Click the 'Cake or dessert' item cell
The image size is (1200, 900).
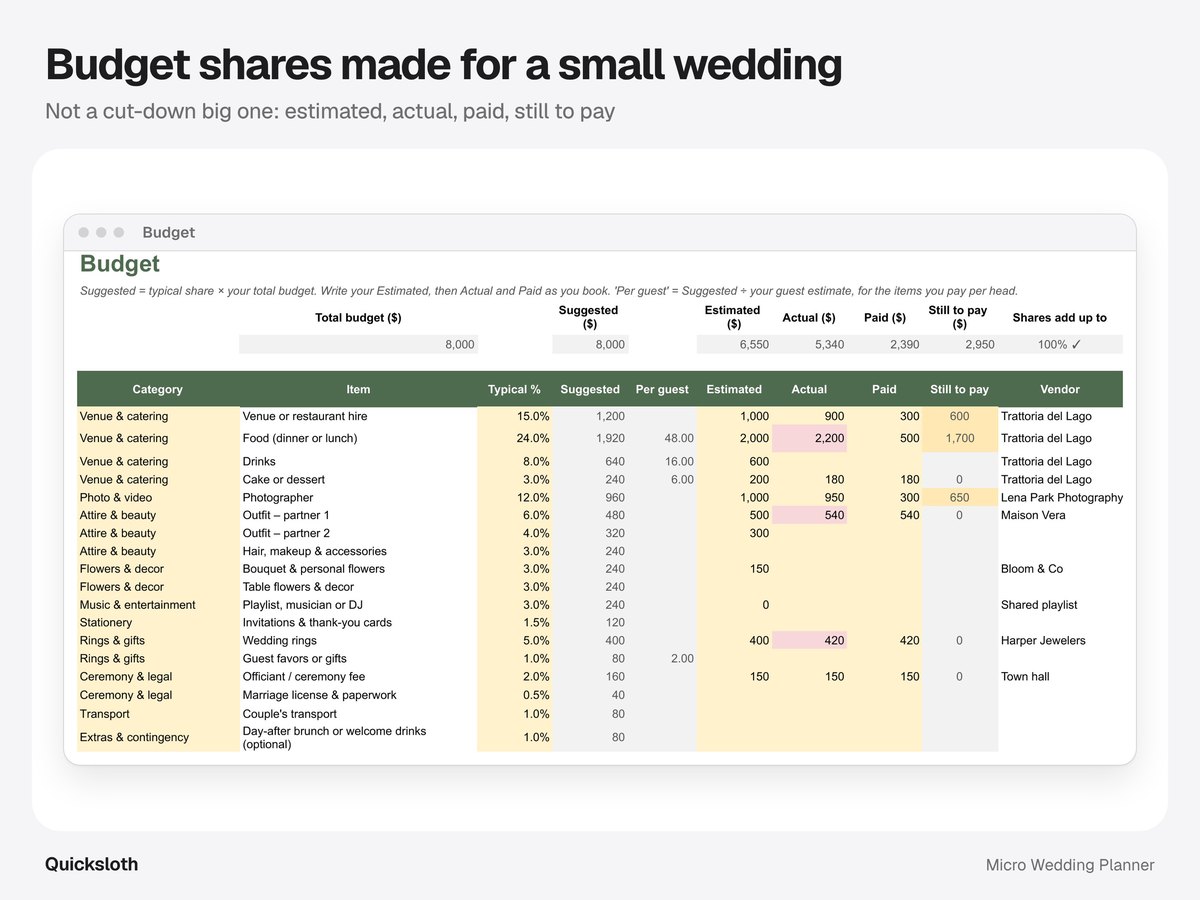358,479
